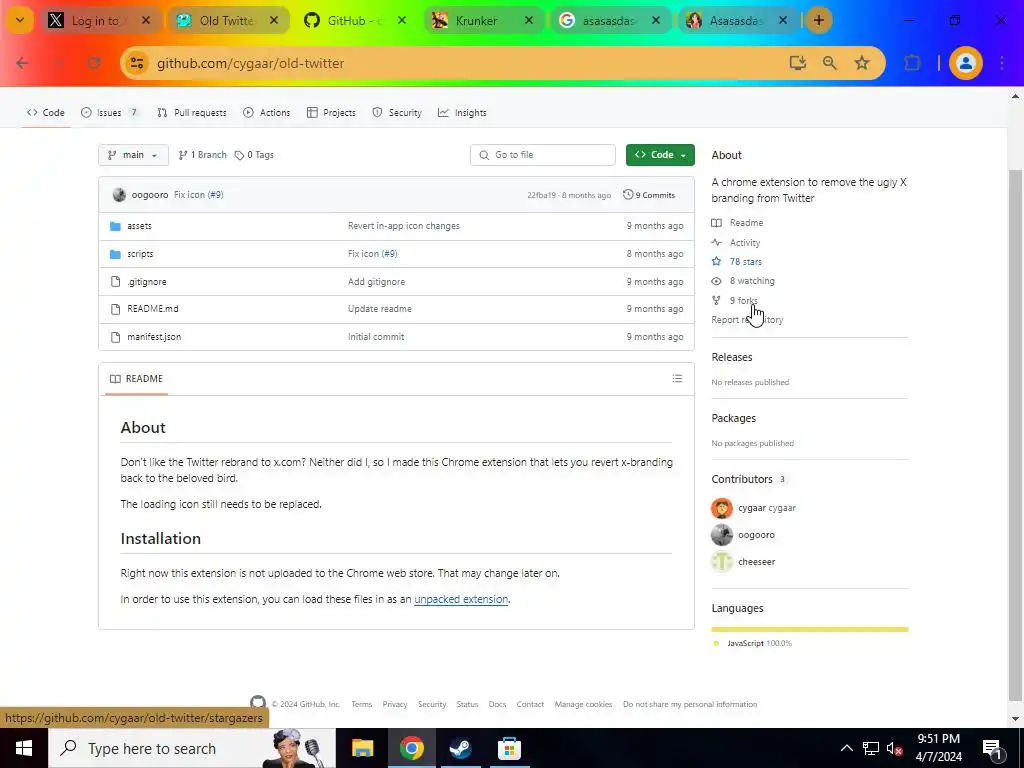Open oogooro's contributor profile in sidebar
Image resolution: width=1024 pixels, height=768 pixels.
tap(756, 535)
